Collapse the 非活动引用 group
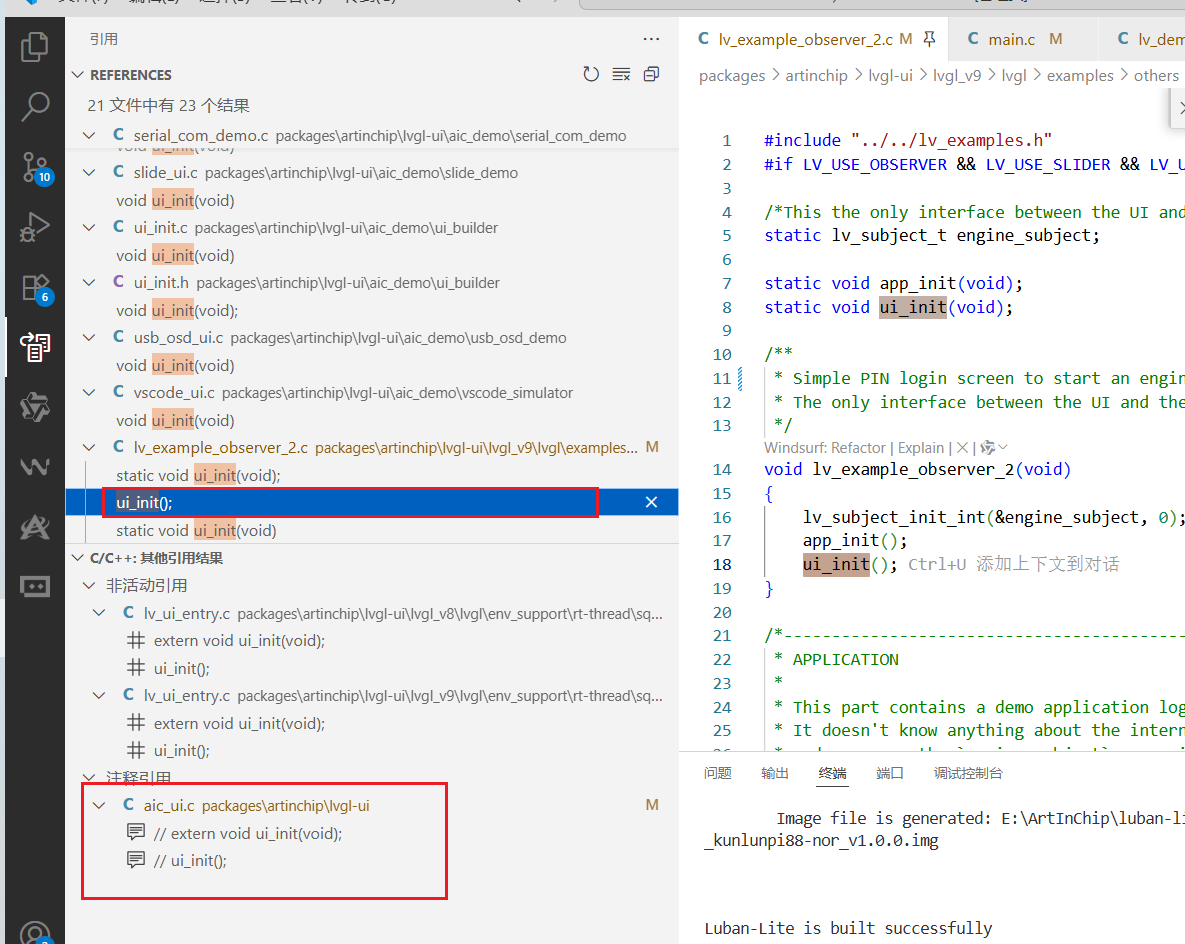Image resolution: width=1185 pixels, height=944 pixels. tap(89, 586)
